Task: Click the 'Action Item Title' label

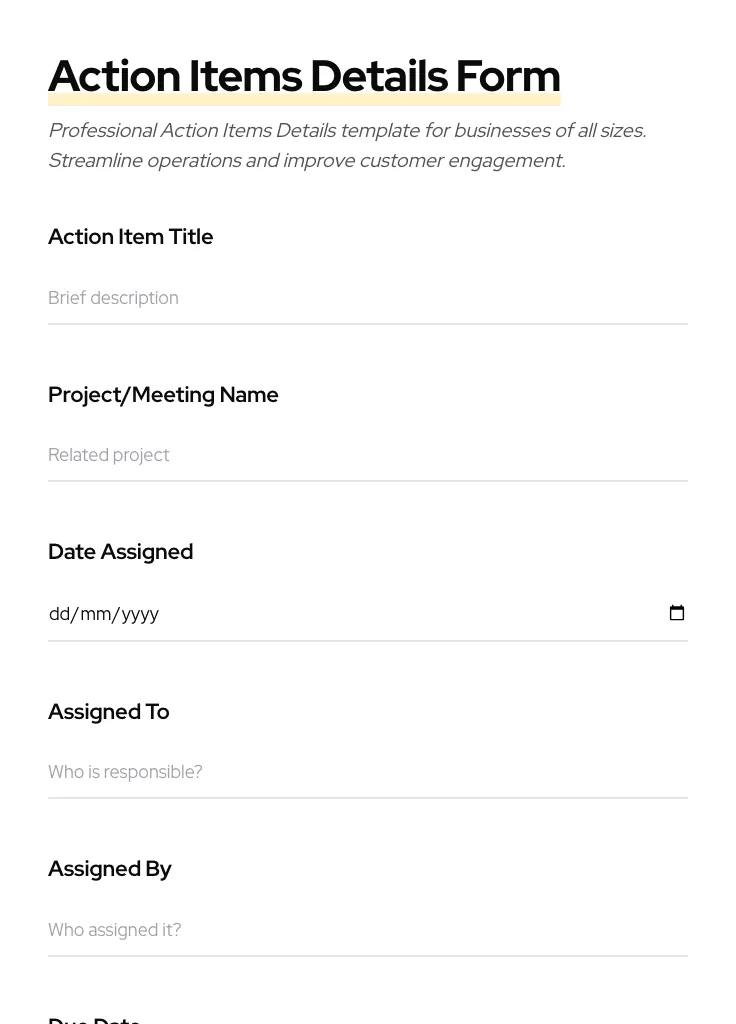Action: point(130,237)
